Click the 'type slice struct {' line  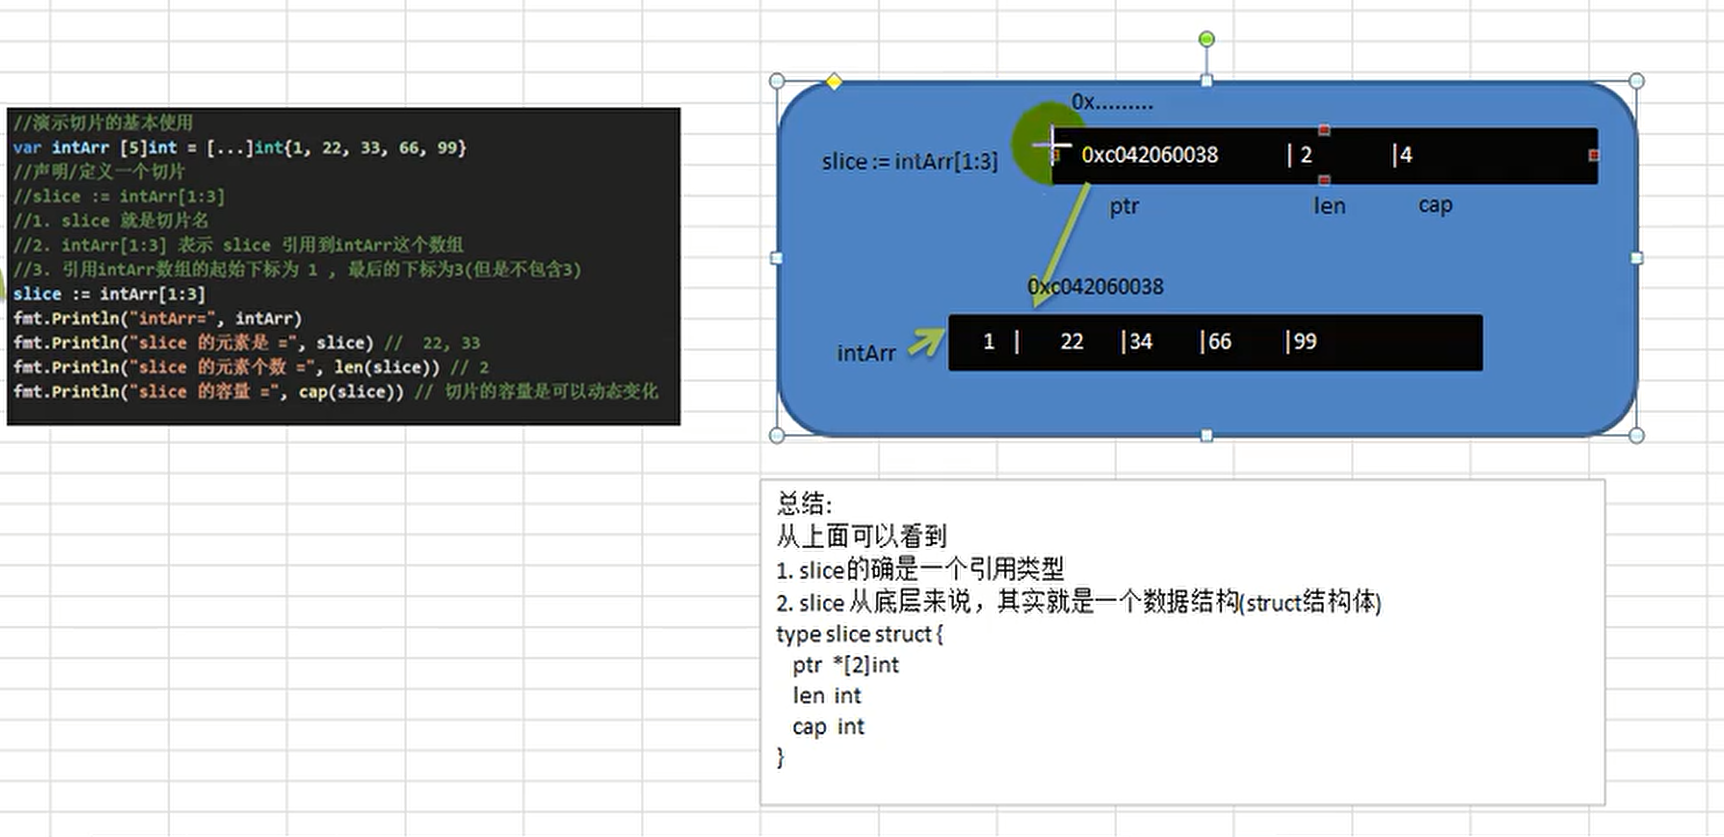coord(859,634)
